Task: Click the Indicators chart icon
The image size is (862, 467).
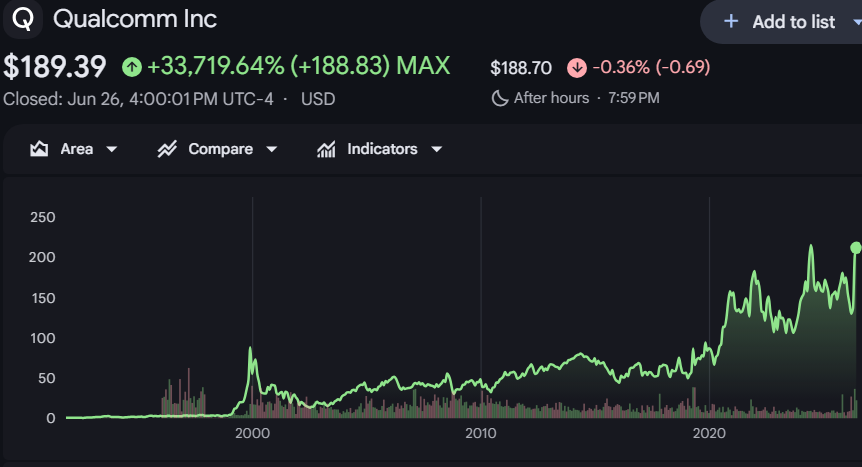Action: (x=326, y=149)
